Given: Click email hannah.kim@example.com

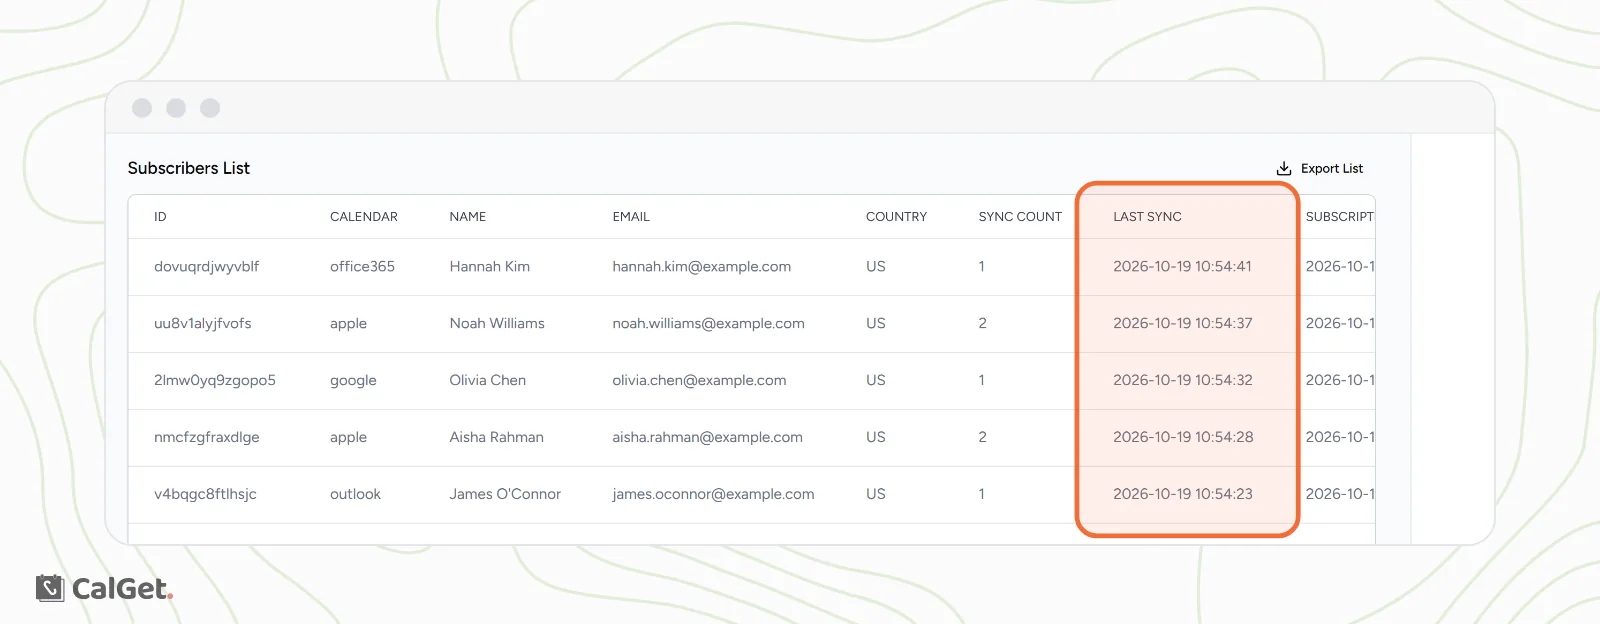Looking at the screenshot, I should (701, 267).
